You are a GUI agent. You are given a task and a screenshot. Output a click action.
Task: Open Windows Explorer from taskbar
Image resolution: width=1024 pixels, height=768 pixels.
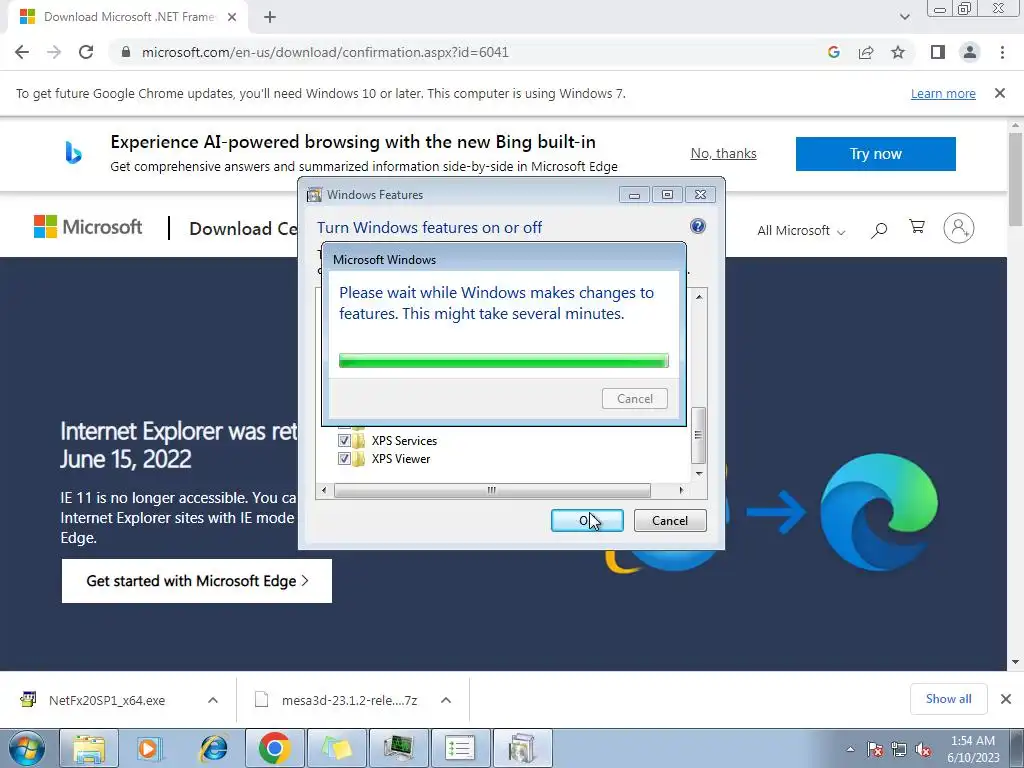point(89,748)
